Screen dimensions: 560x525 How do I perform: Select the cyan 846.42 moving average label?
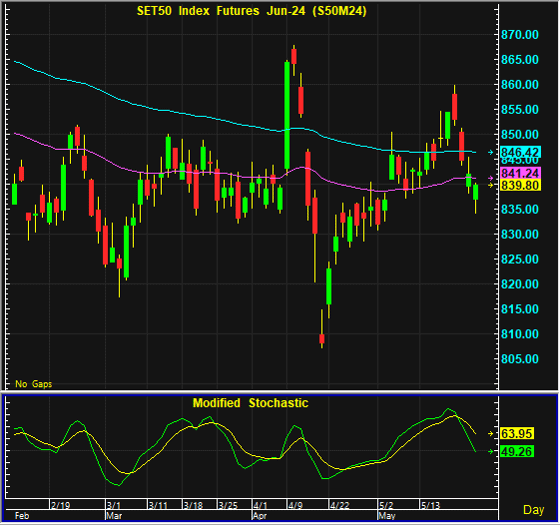tap(520, 152)
